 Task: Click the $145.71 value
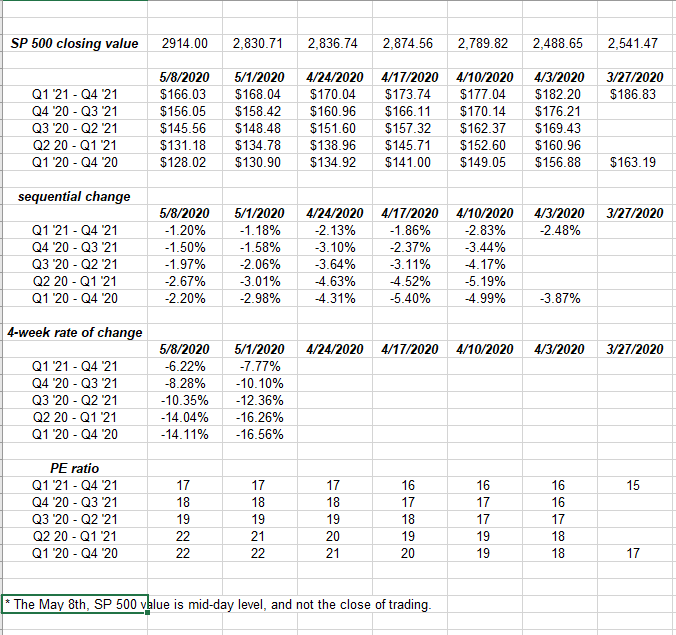click(408, 146)
